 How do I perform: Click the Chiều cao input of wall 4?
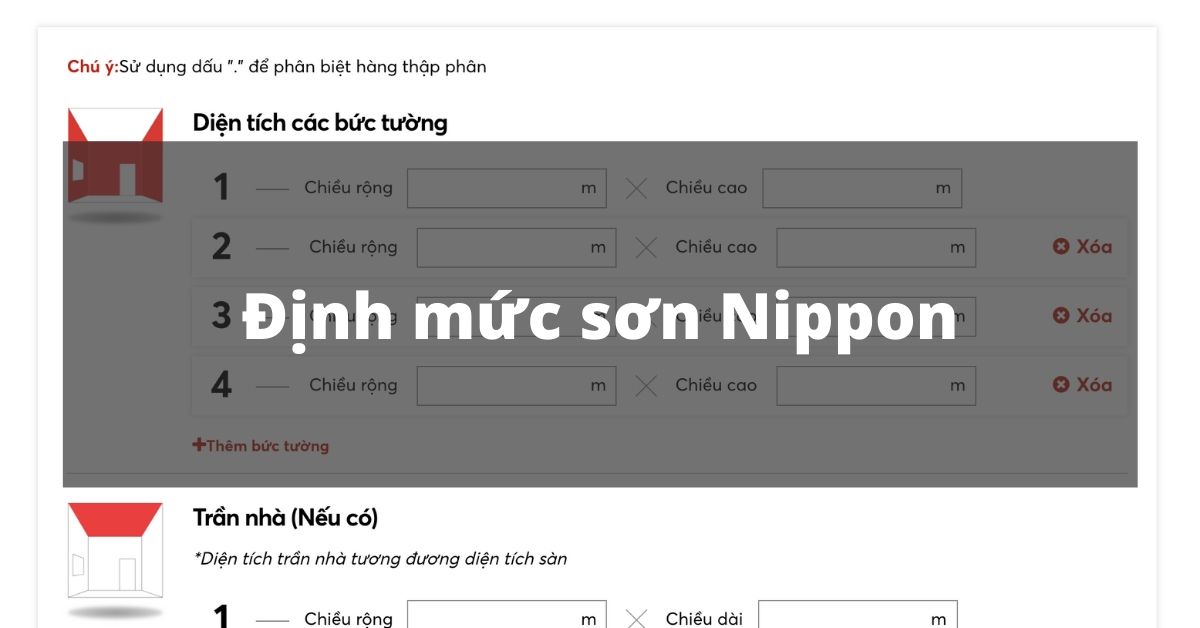pyautogui.click(x=865, y=386)
